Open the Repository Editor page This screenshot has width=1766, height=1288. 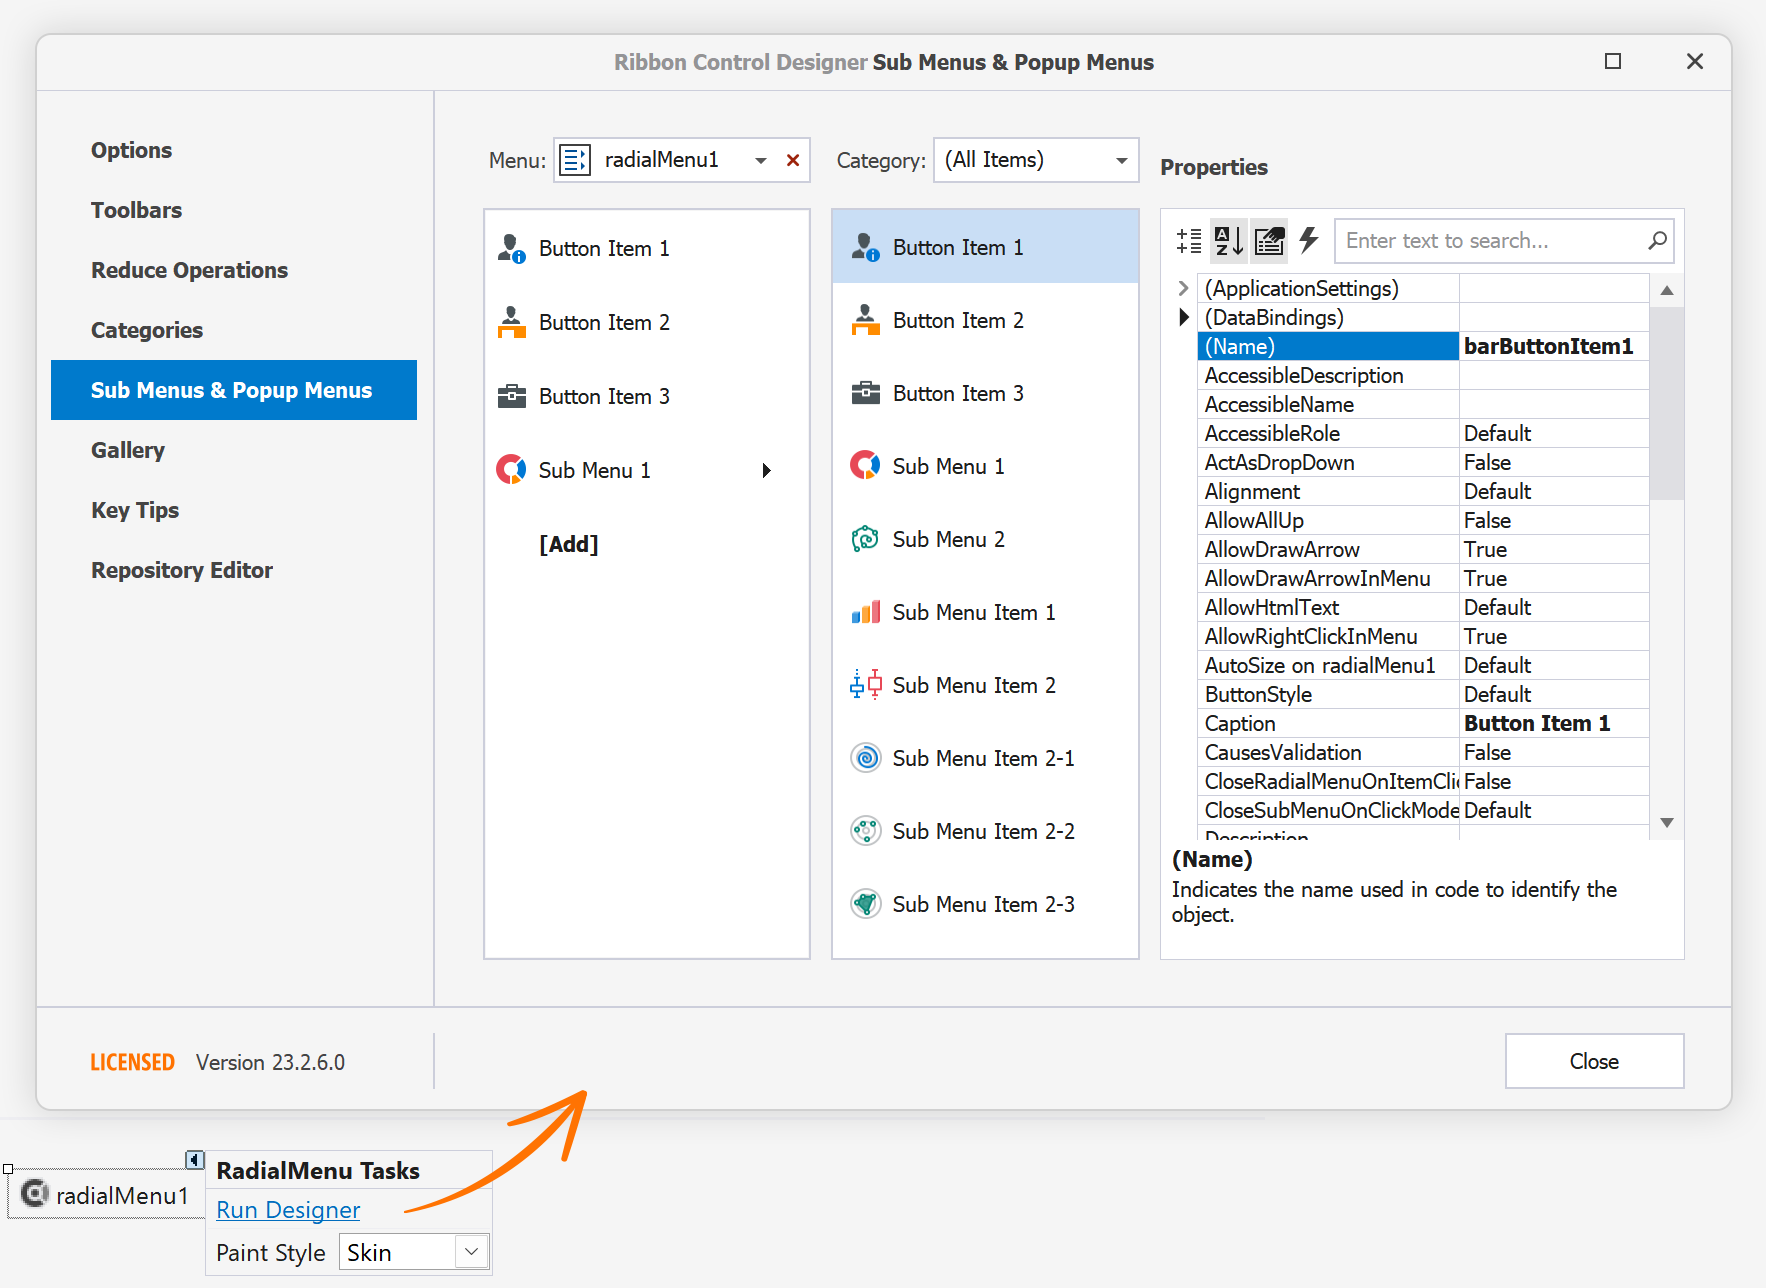coord(182,570)
